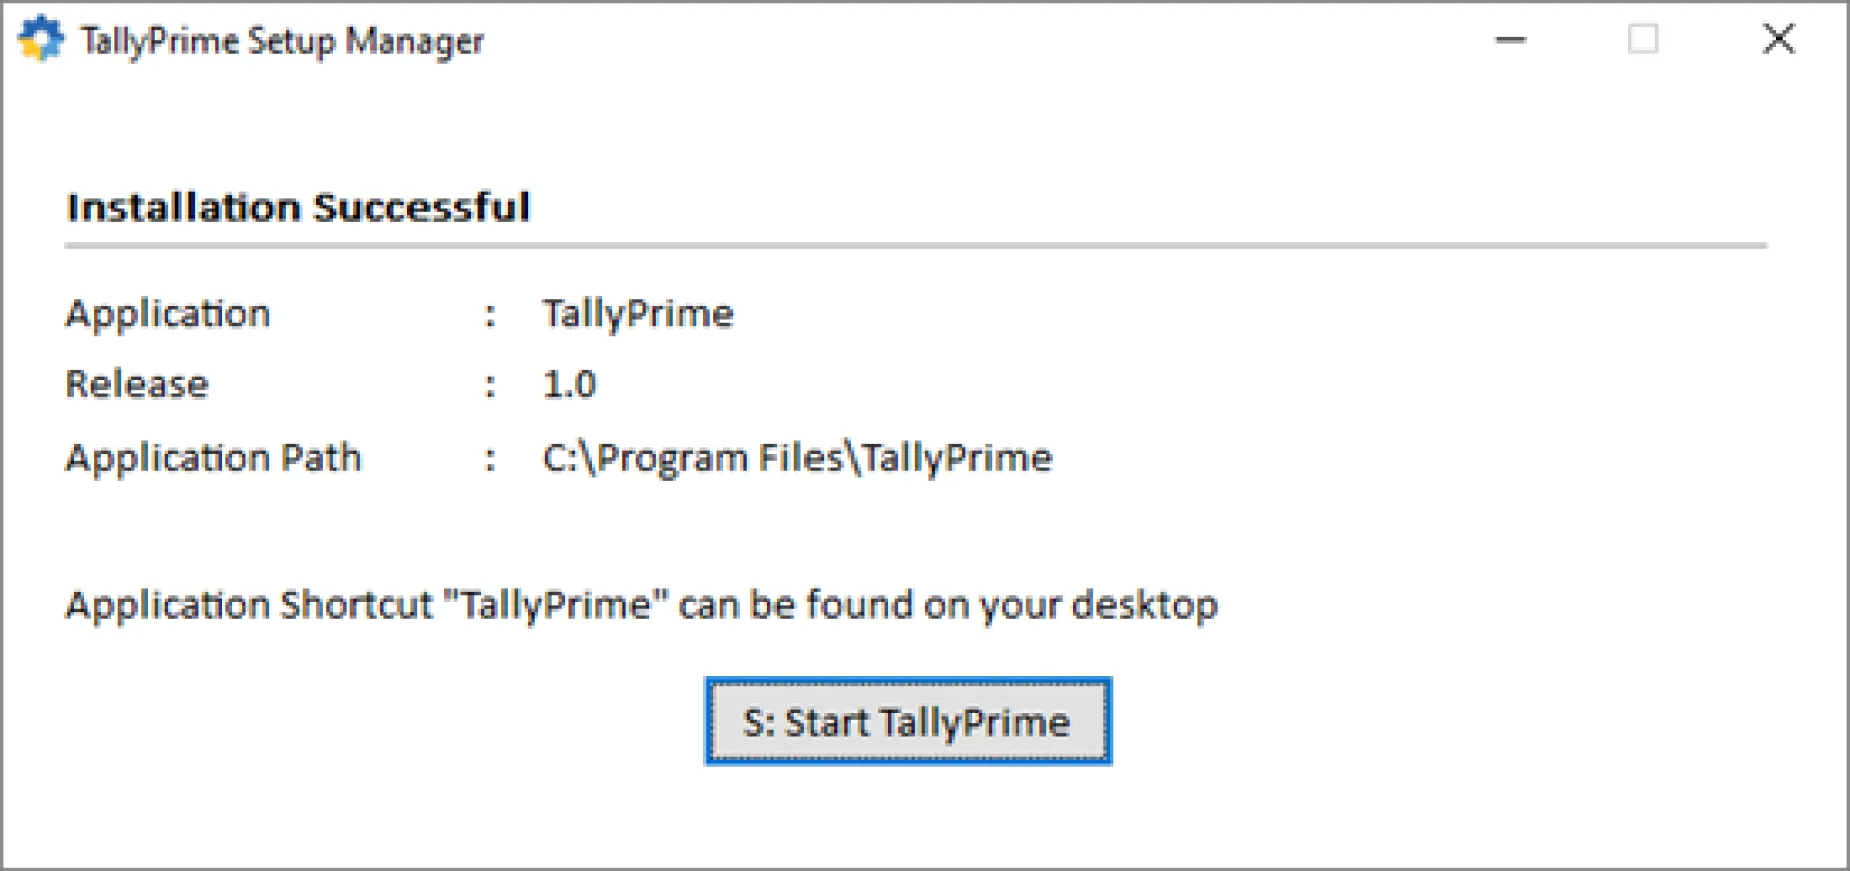The height and width of the screenshot is (871, 1850).
Task: Click the "Installation Successful" heading
Action: tap(298, 207)
